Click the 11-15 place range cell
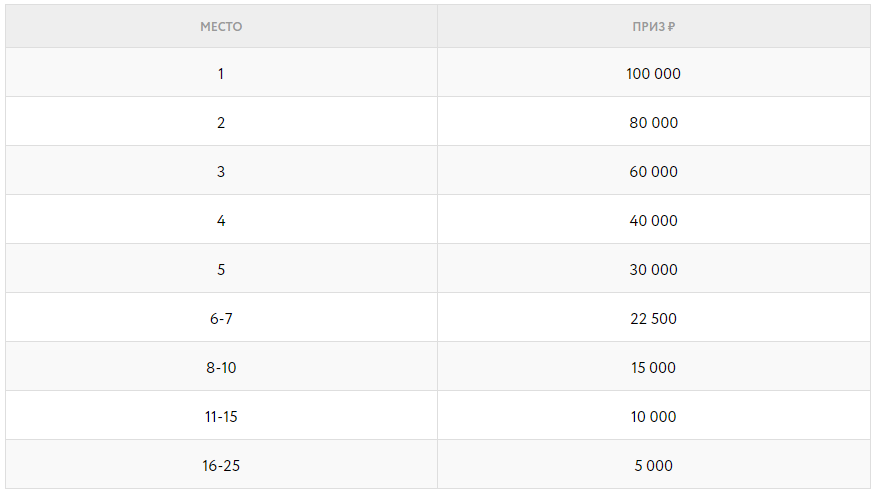 click(x=221, y=417)
